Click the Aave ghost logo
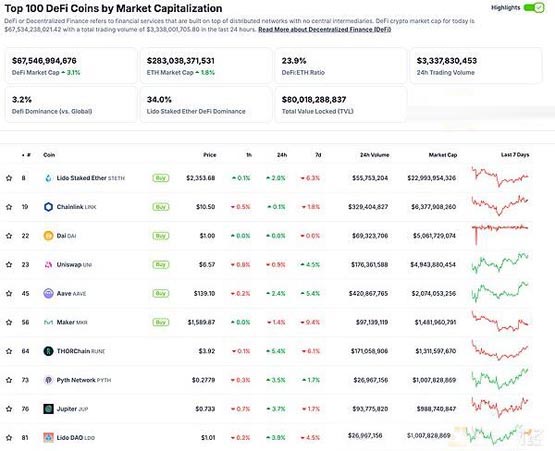This screenshot has height=451, width=555. (48, 293)
